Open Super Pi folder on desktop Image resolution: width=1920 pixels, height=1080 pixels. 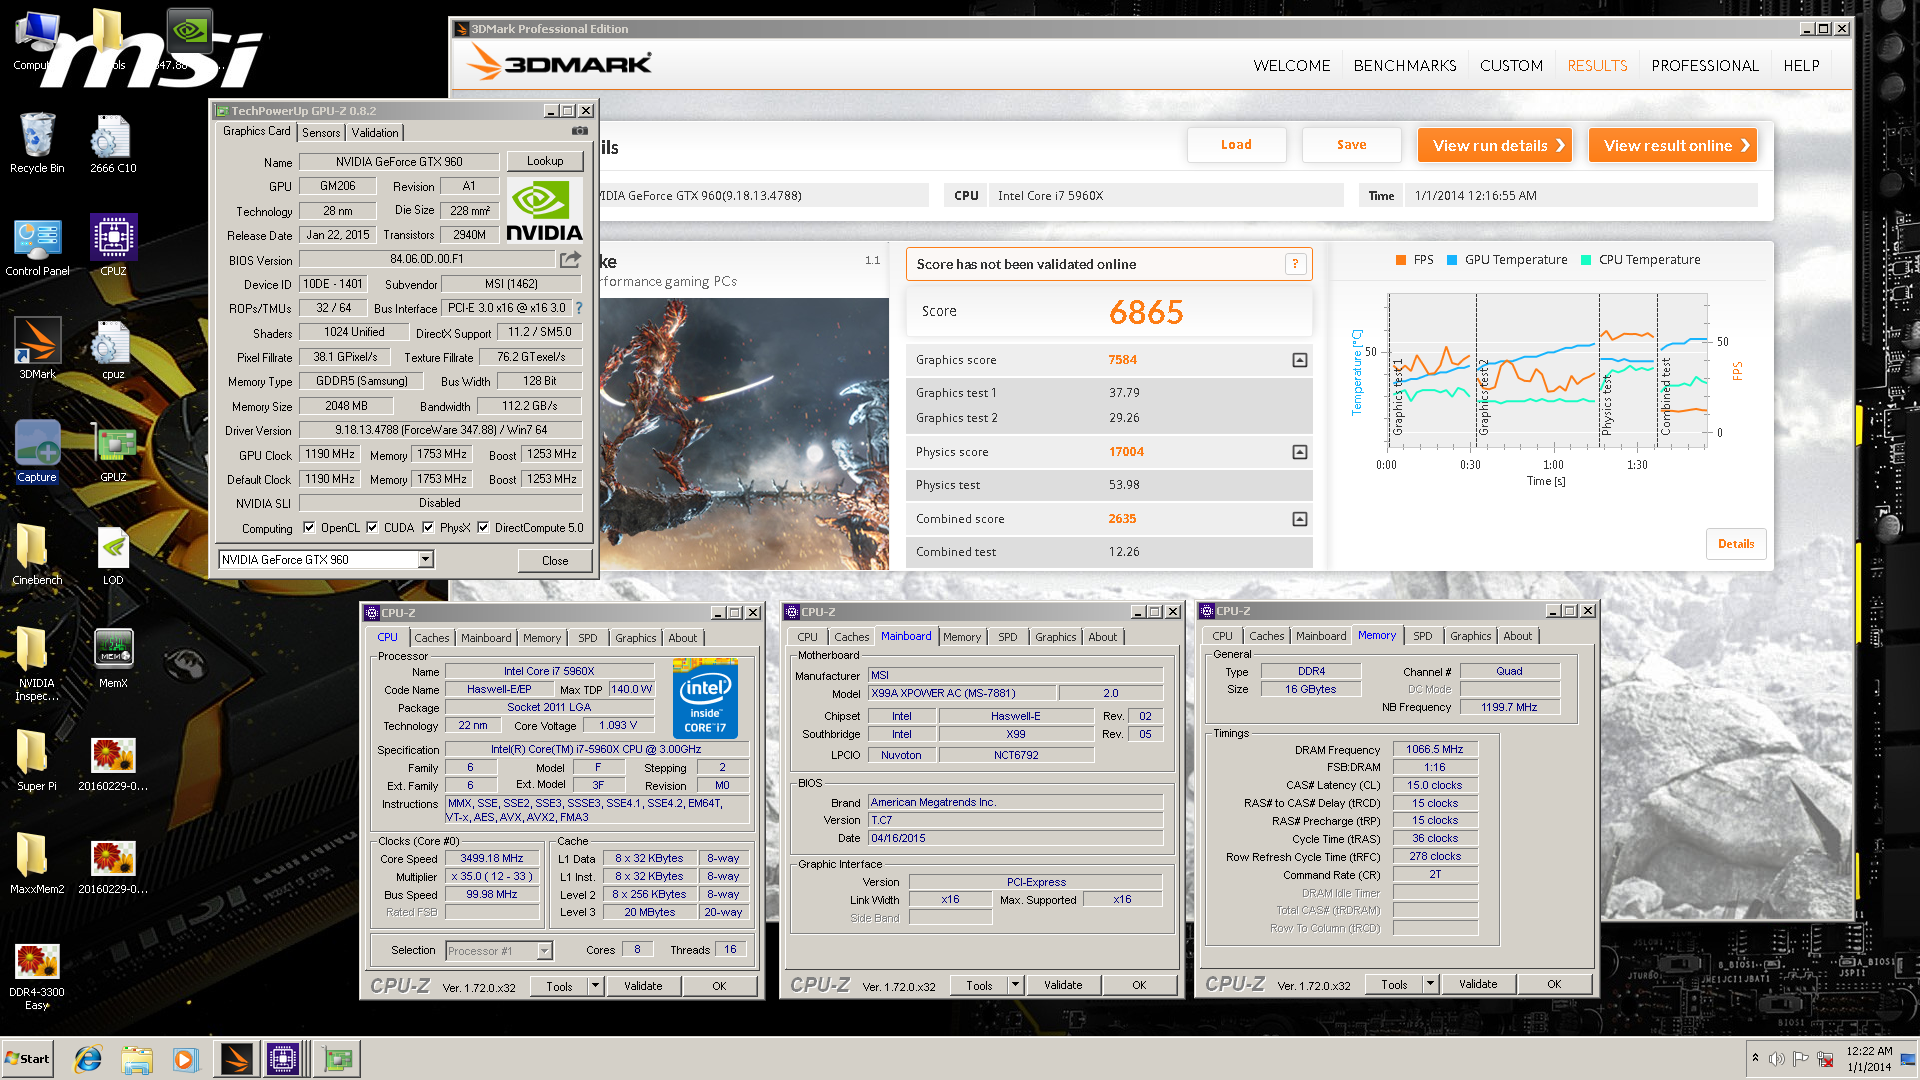[37, 761]
